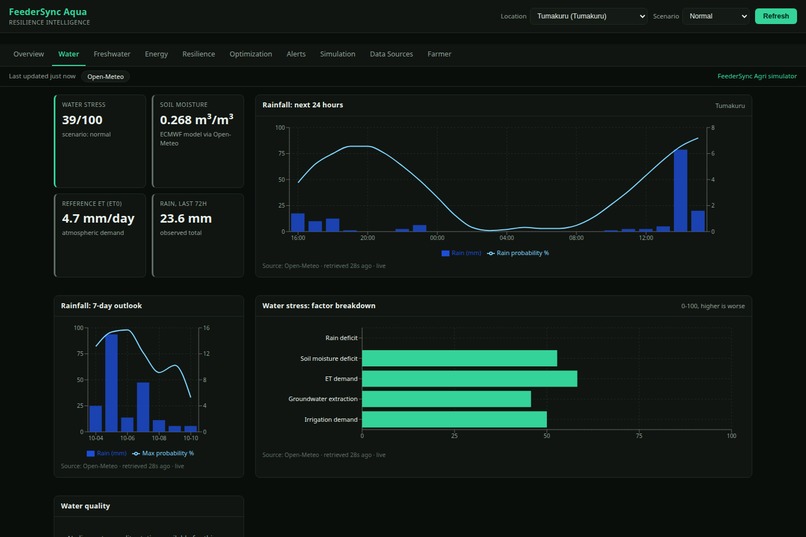Click the 'RESILIENCE INTELLIGENCE' subtitle
The image size is (806, 537).
49,23
